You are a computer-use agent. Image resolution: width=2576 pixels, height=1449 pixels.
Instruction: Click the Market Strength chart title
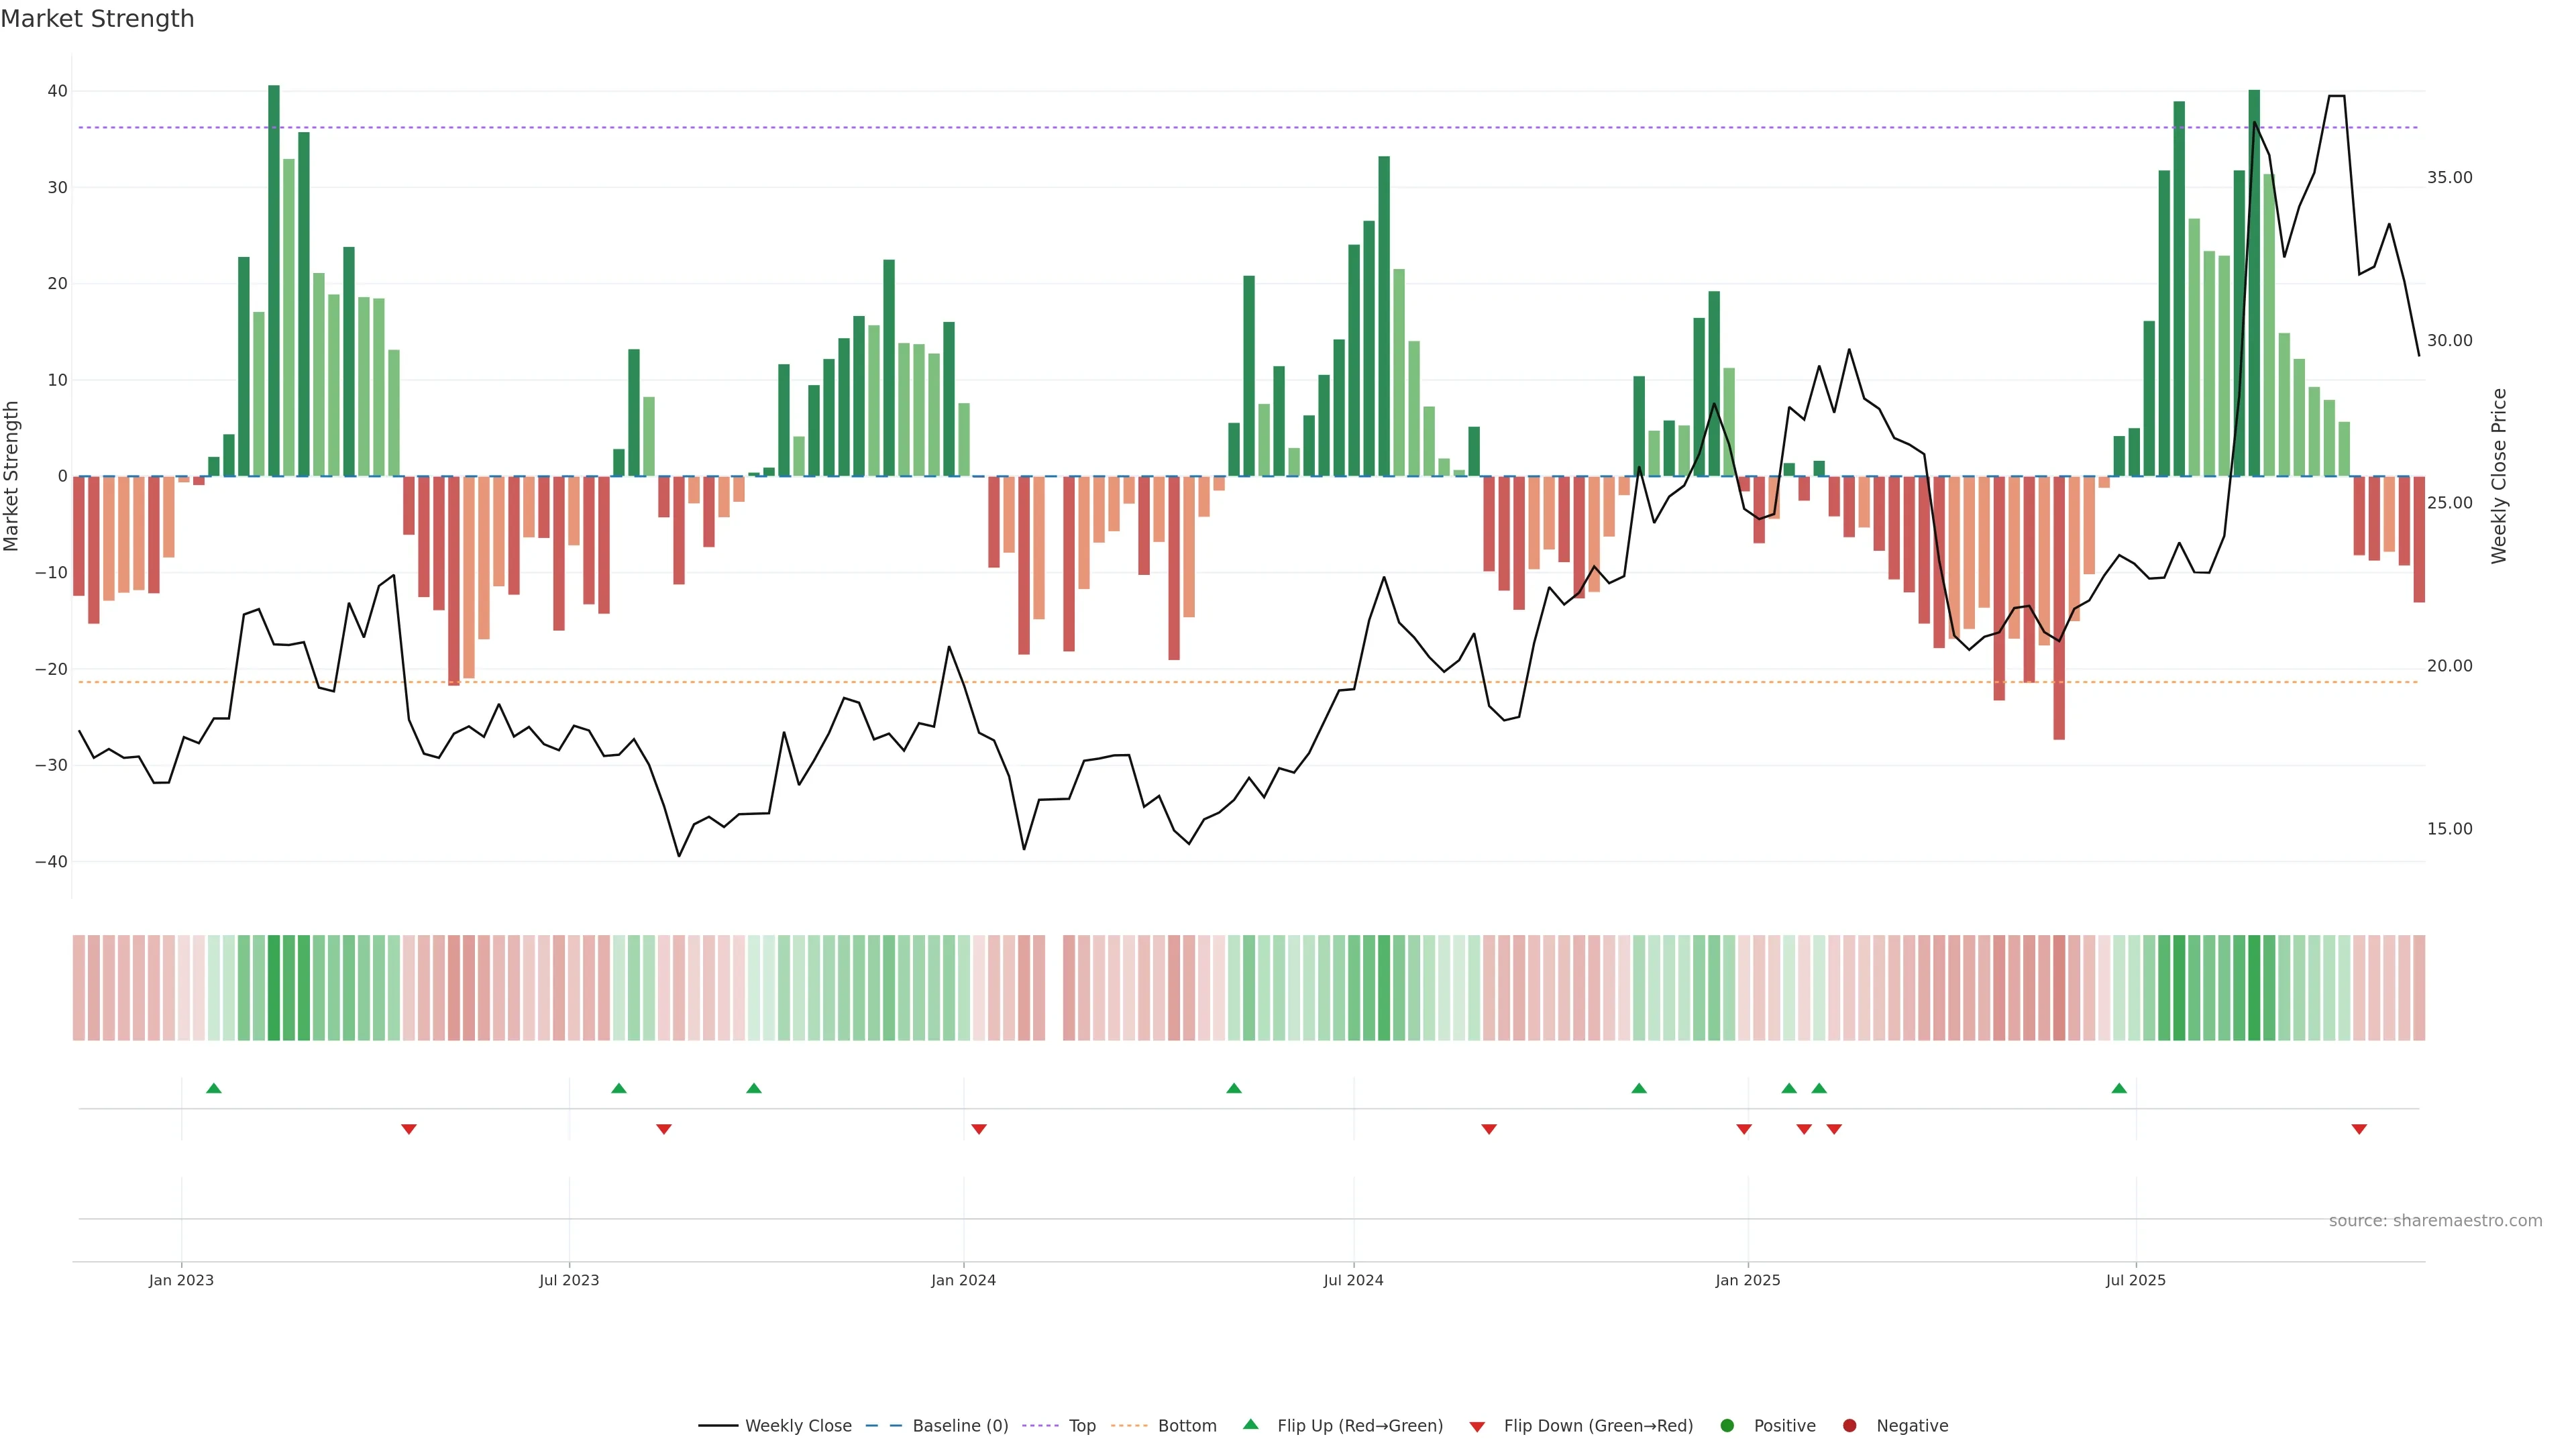[x=97, y=19]
